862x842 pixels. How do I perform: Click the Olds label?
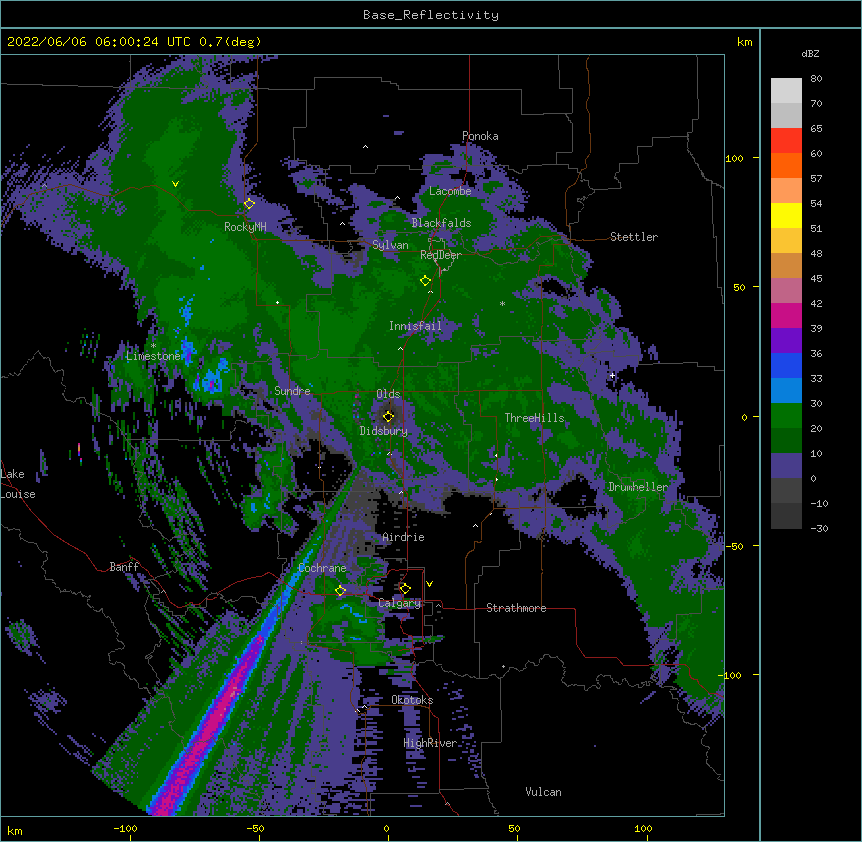coord(388,394)
